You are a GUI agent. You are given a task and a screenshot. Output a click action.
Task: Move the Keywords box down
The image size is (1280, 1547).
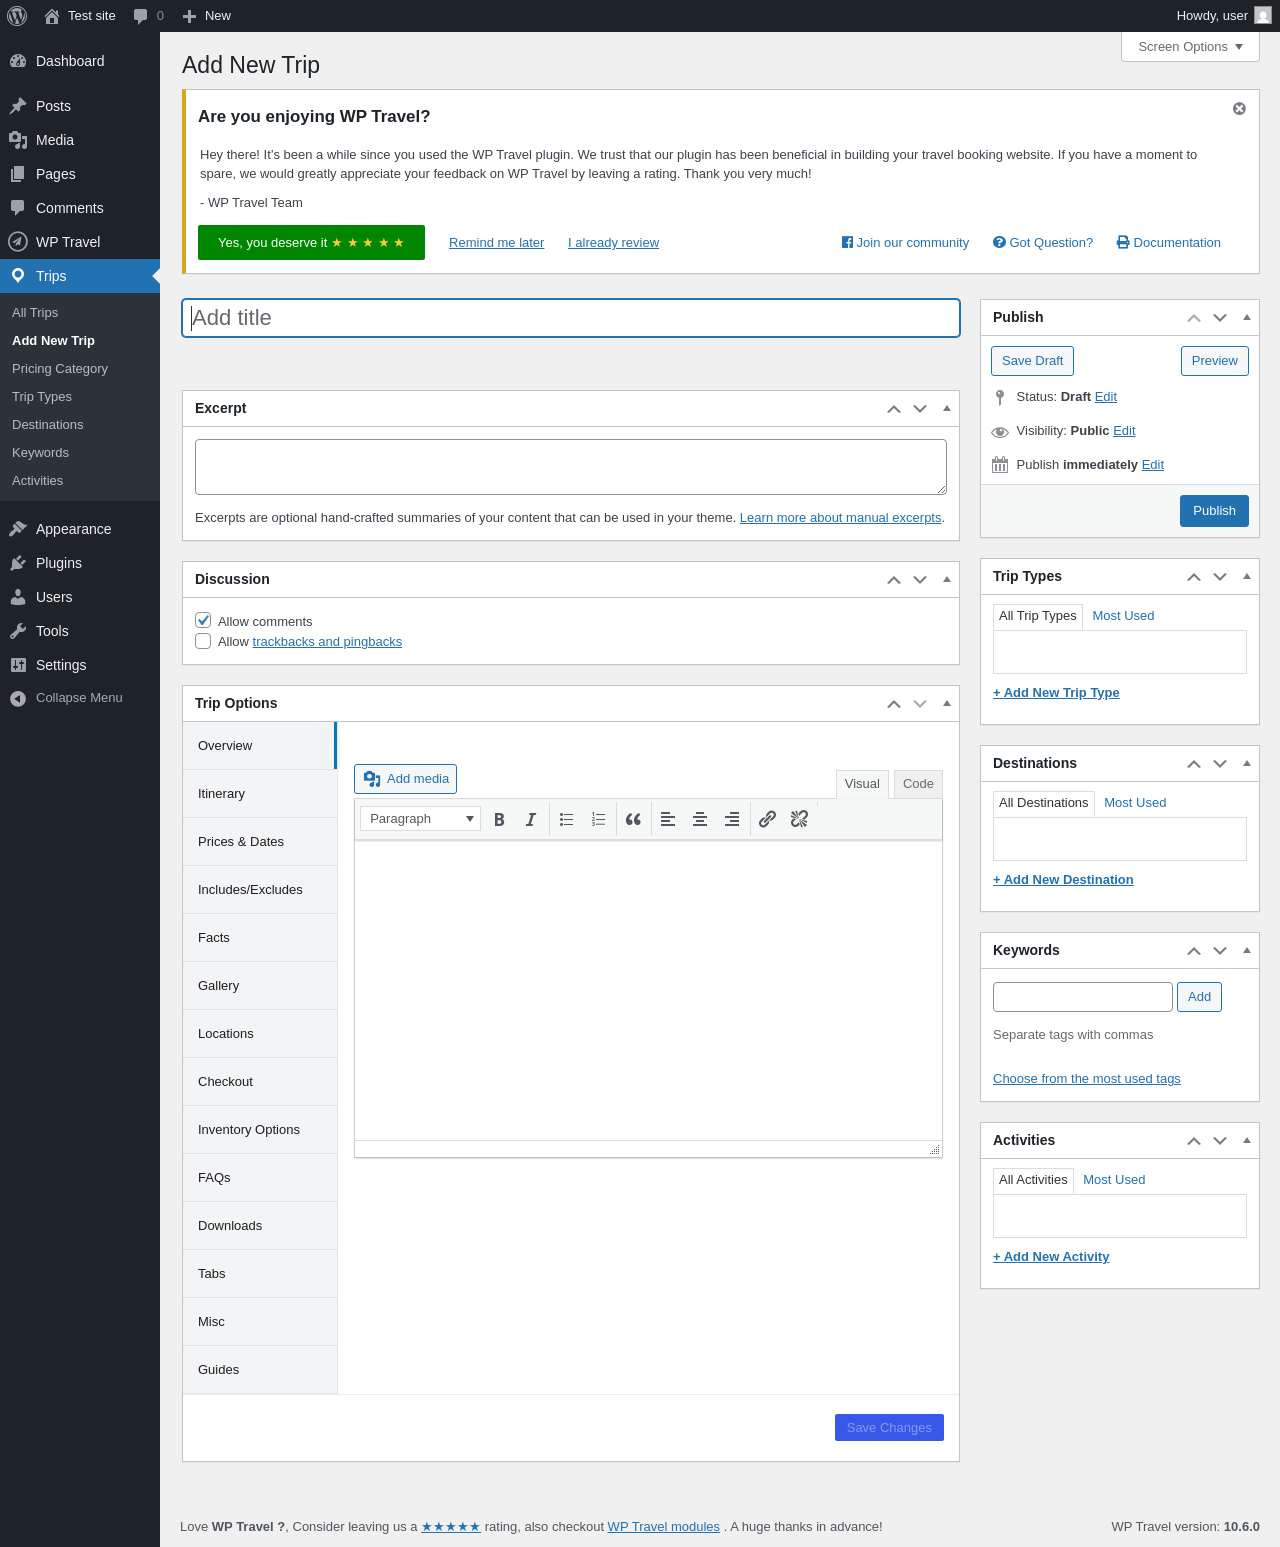pyautogui.click(x=1220, y=951)
